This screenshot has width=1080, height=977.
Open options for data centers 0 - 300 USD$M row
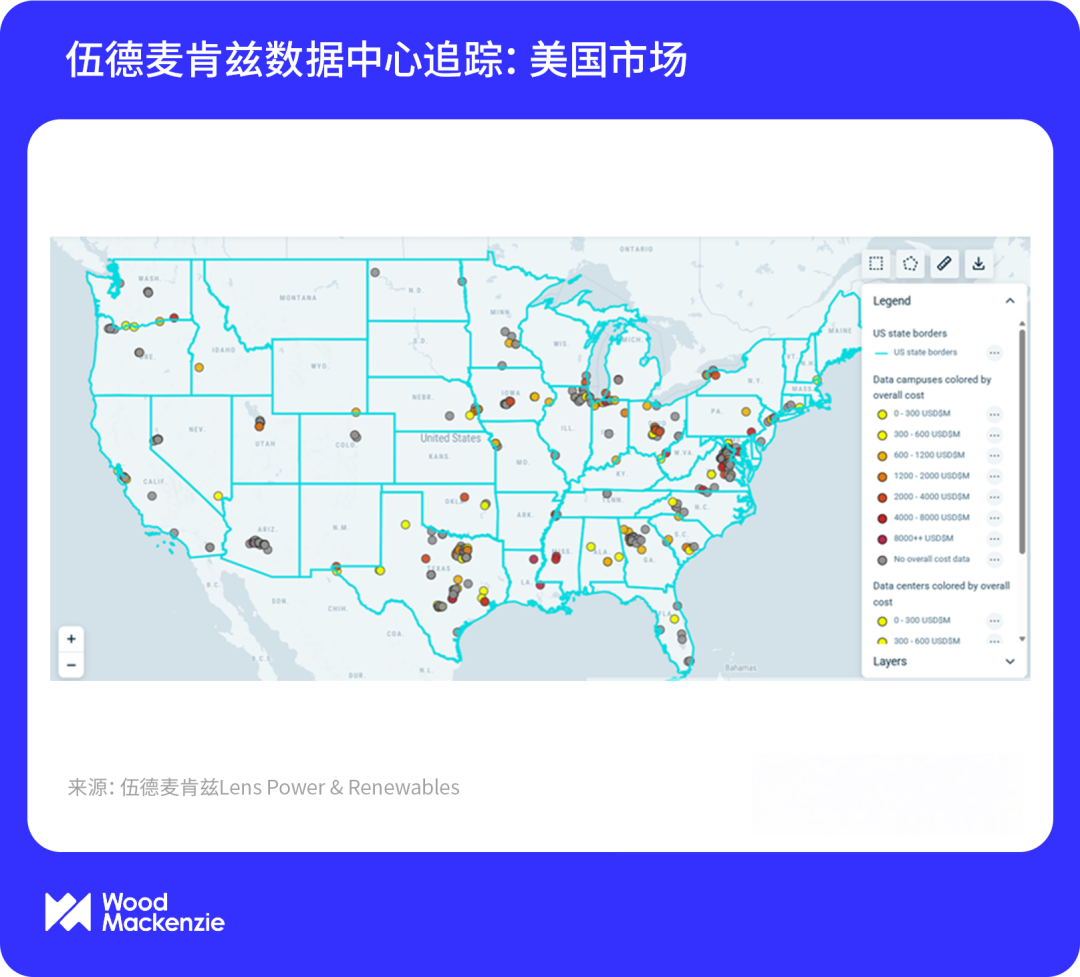coord(994,621)
